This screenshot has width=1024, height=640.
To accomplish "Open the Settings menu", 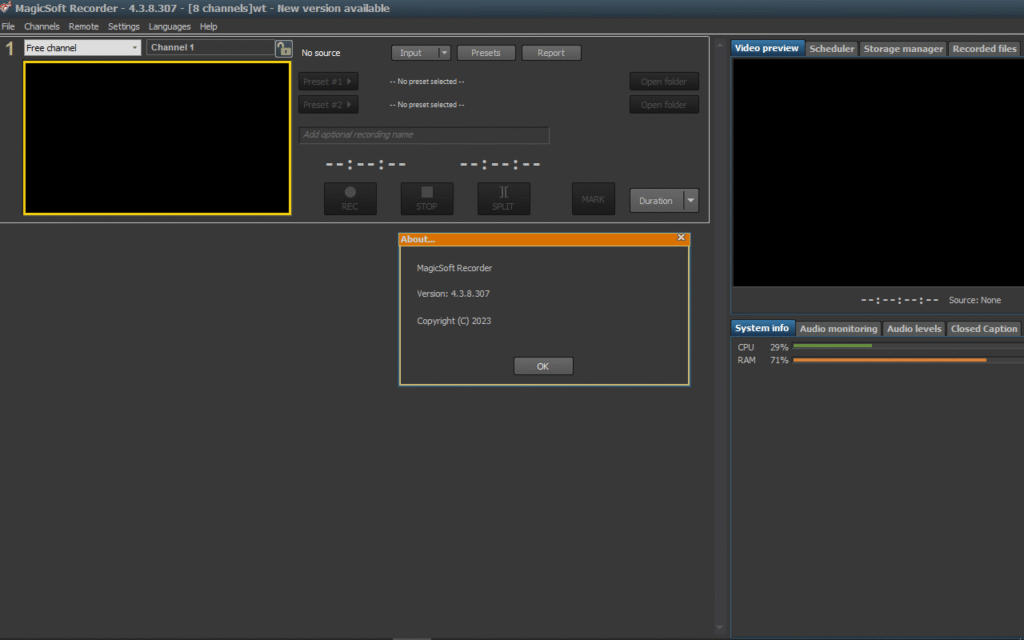I will tap(123, 26).
